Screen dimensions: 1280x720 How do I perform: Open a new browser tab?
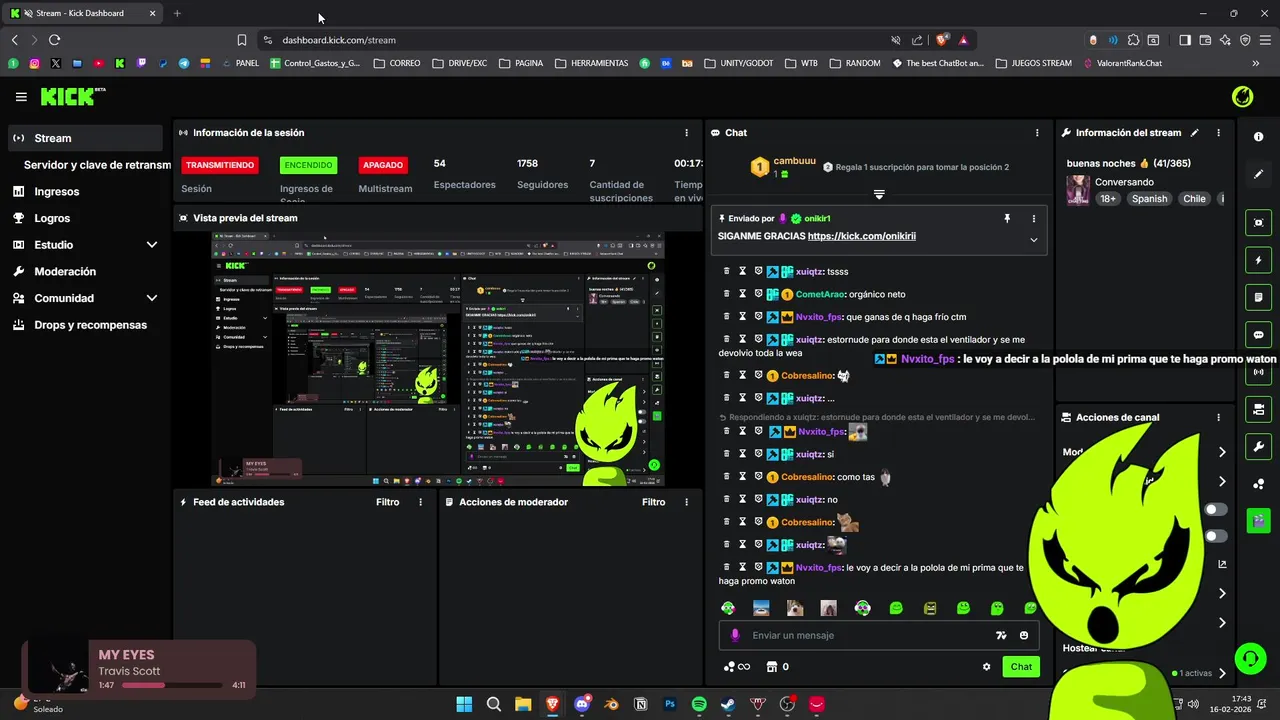click(x=177, y=13)
